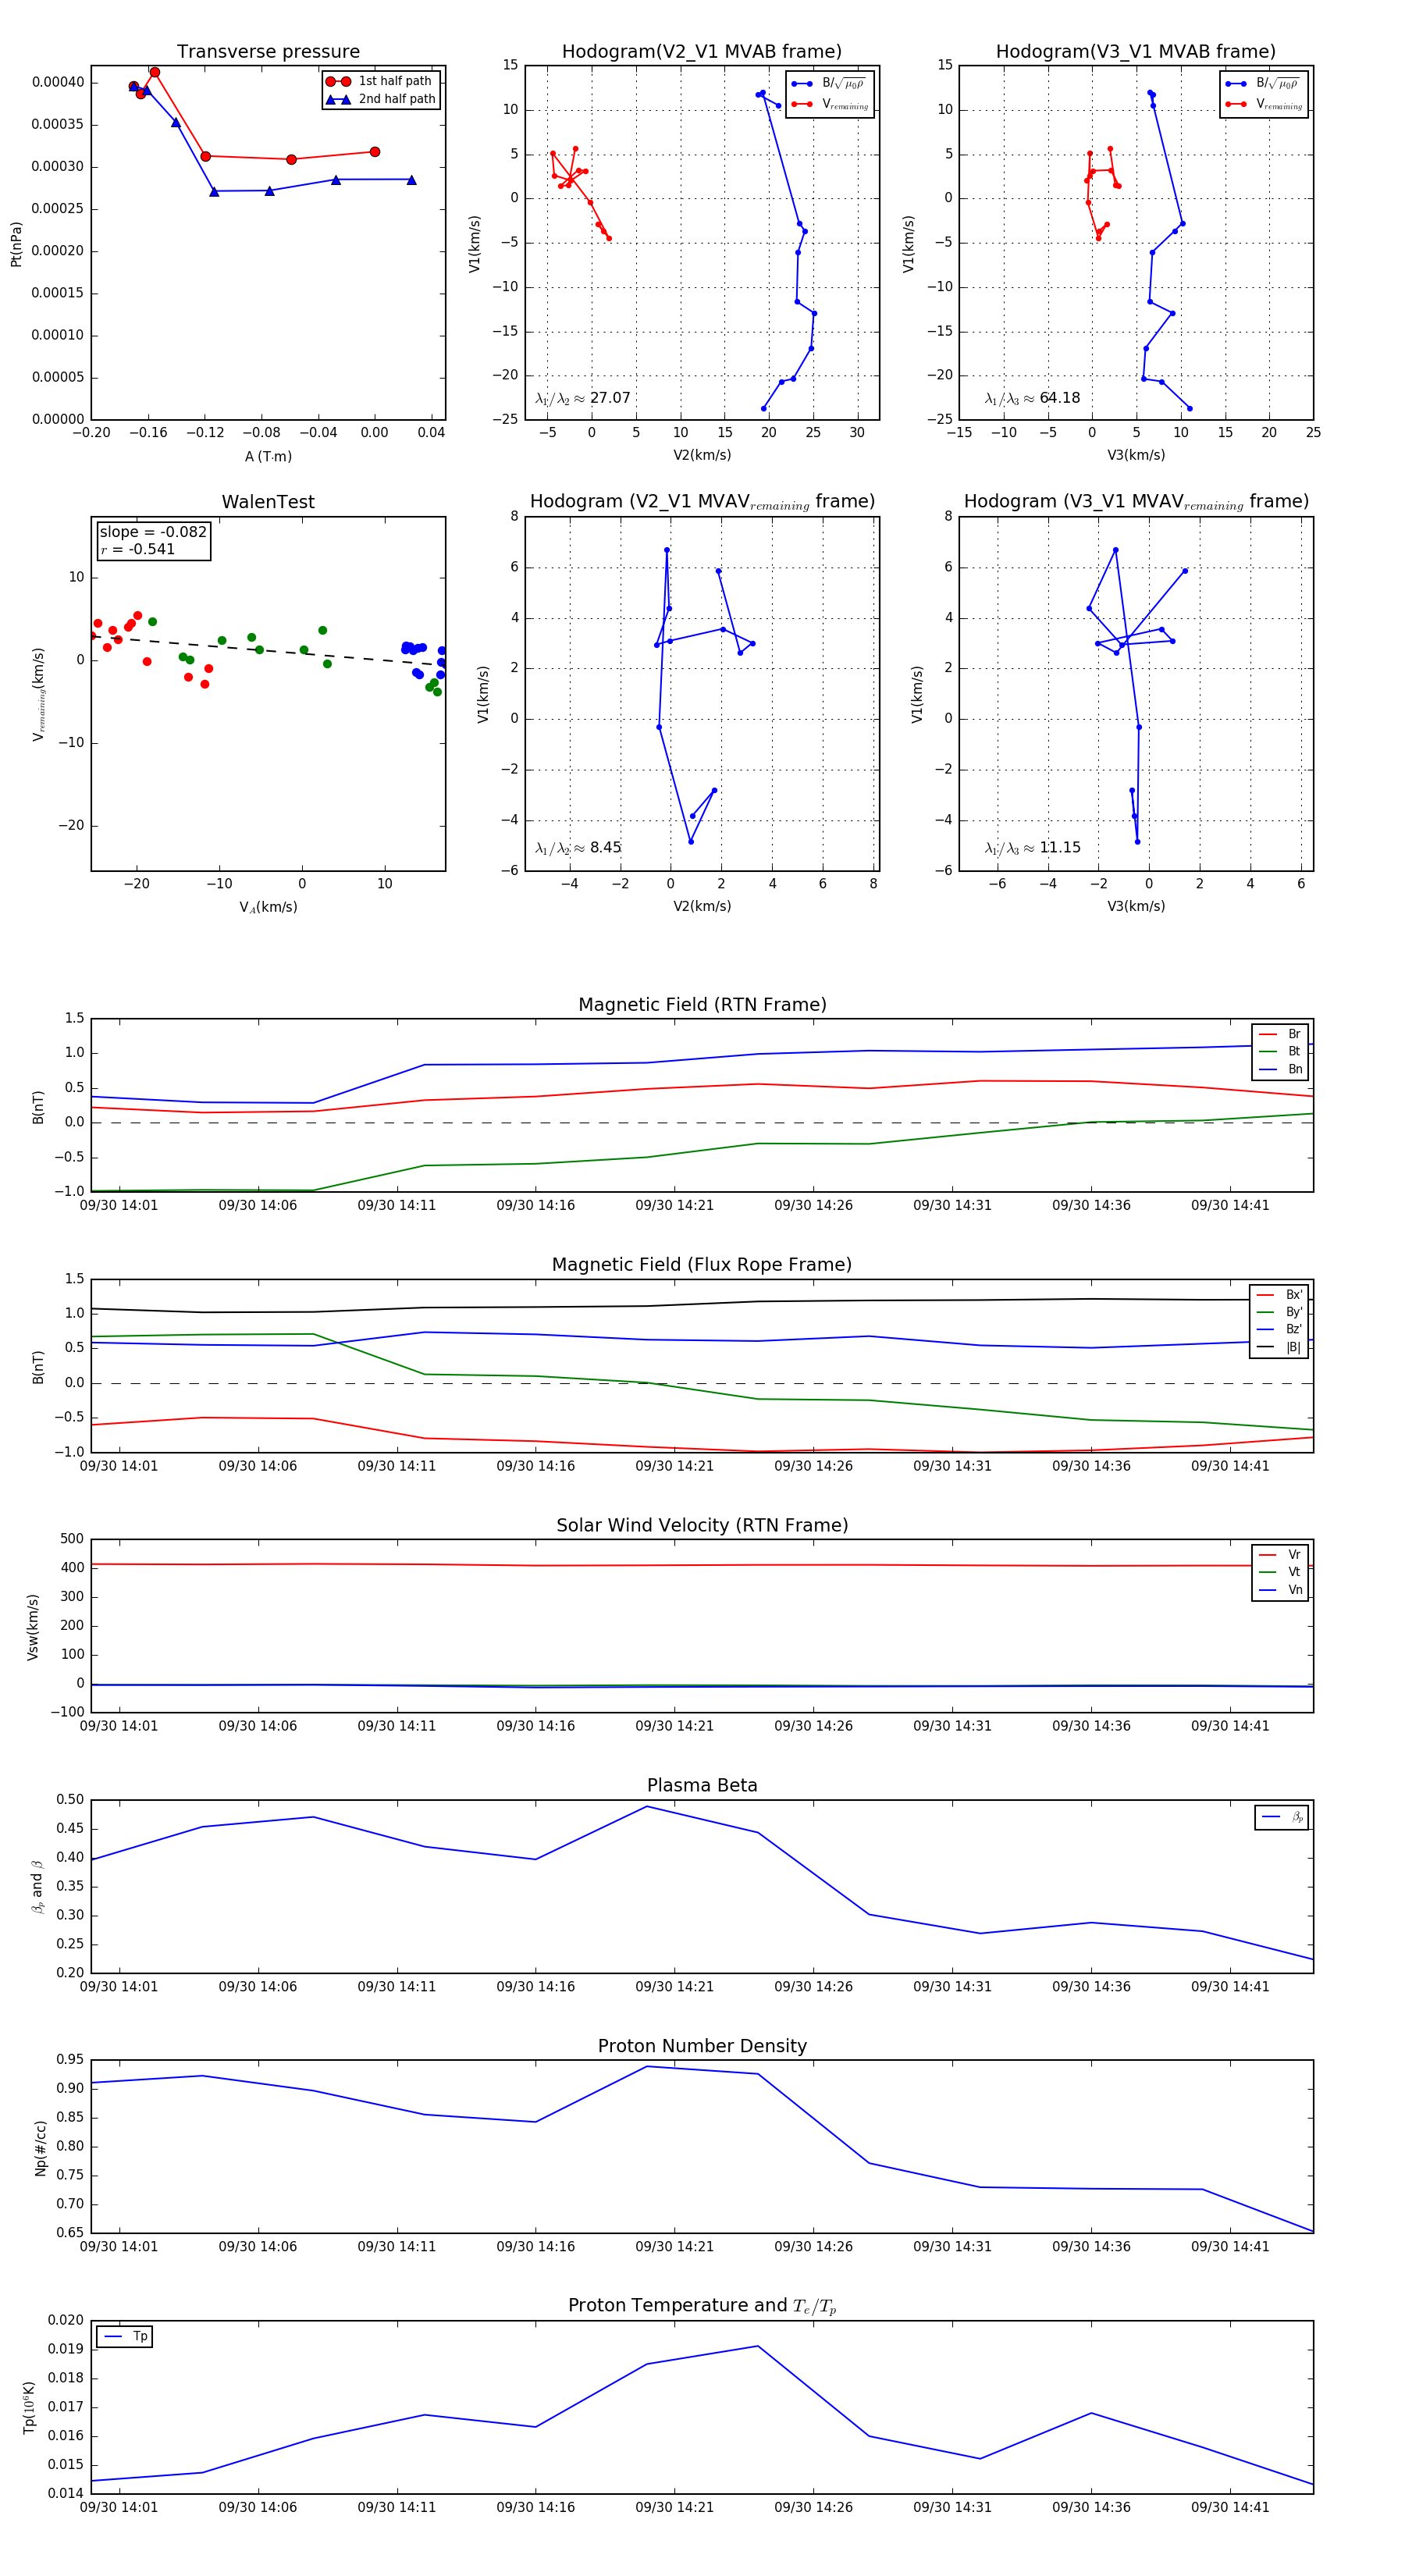Click 'Br' legend entry in RTN panel

tap(1280, 1034)
